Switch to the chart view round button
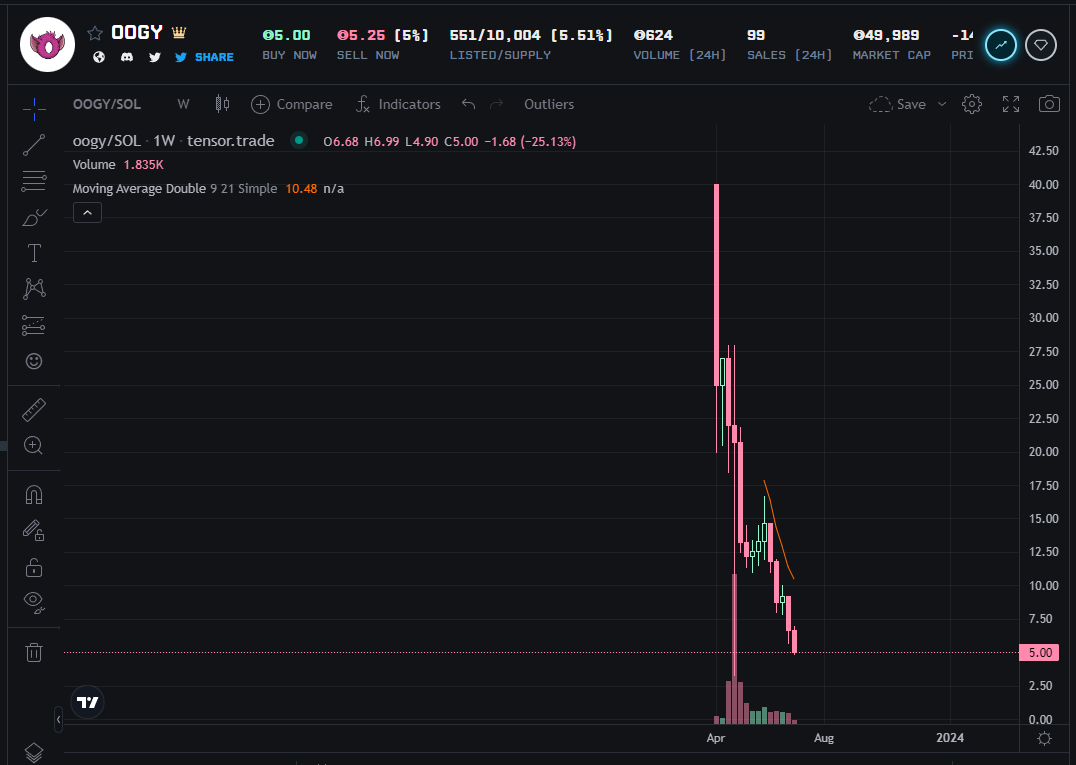This screenshot has height=765, width=1076. pos(1001,45)
